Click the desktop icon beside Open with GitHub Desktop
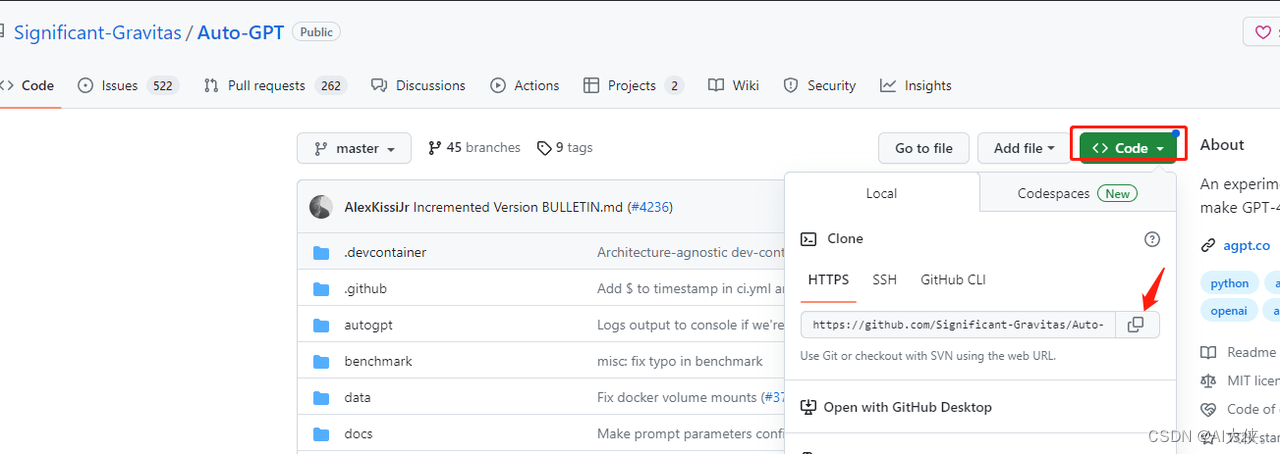The height and width of the screenshot is (454, 1280). [809, 407]
